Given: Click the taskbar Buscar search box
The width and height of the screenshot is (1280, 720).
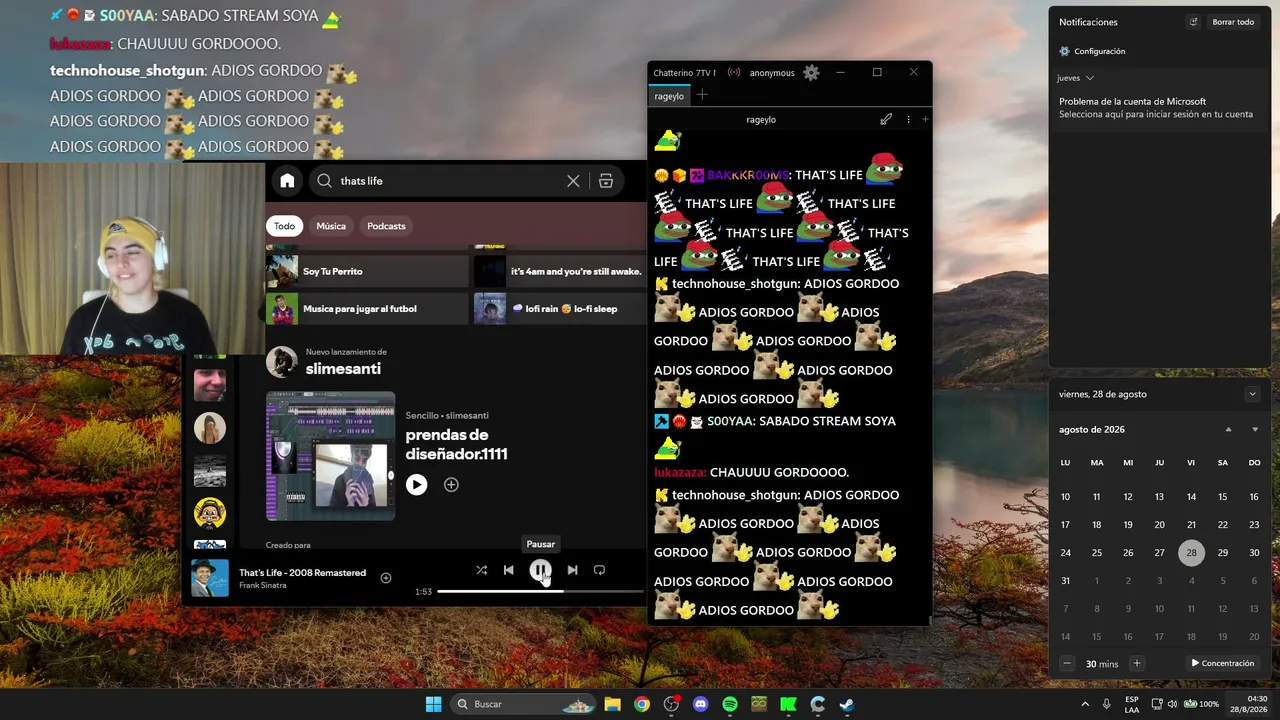Looking at the screenshot, I should [524, 704].
